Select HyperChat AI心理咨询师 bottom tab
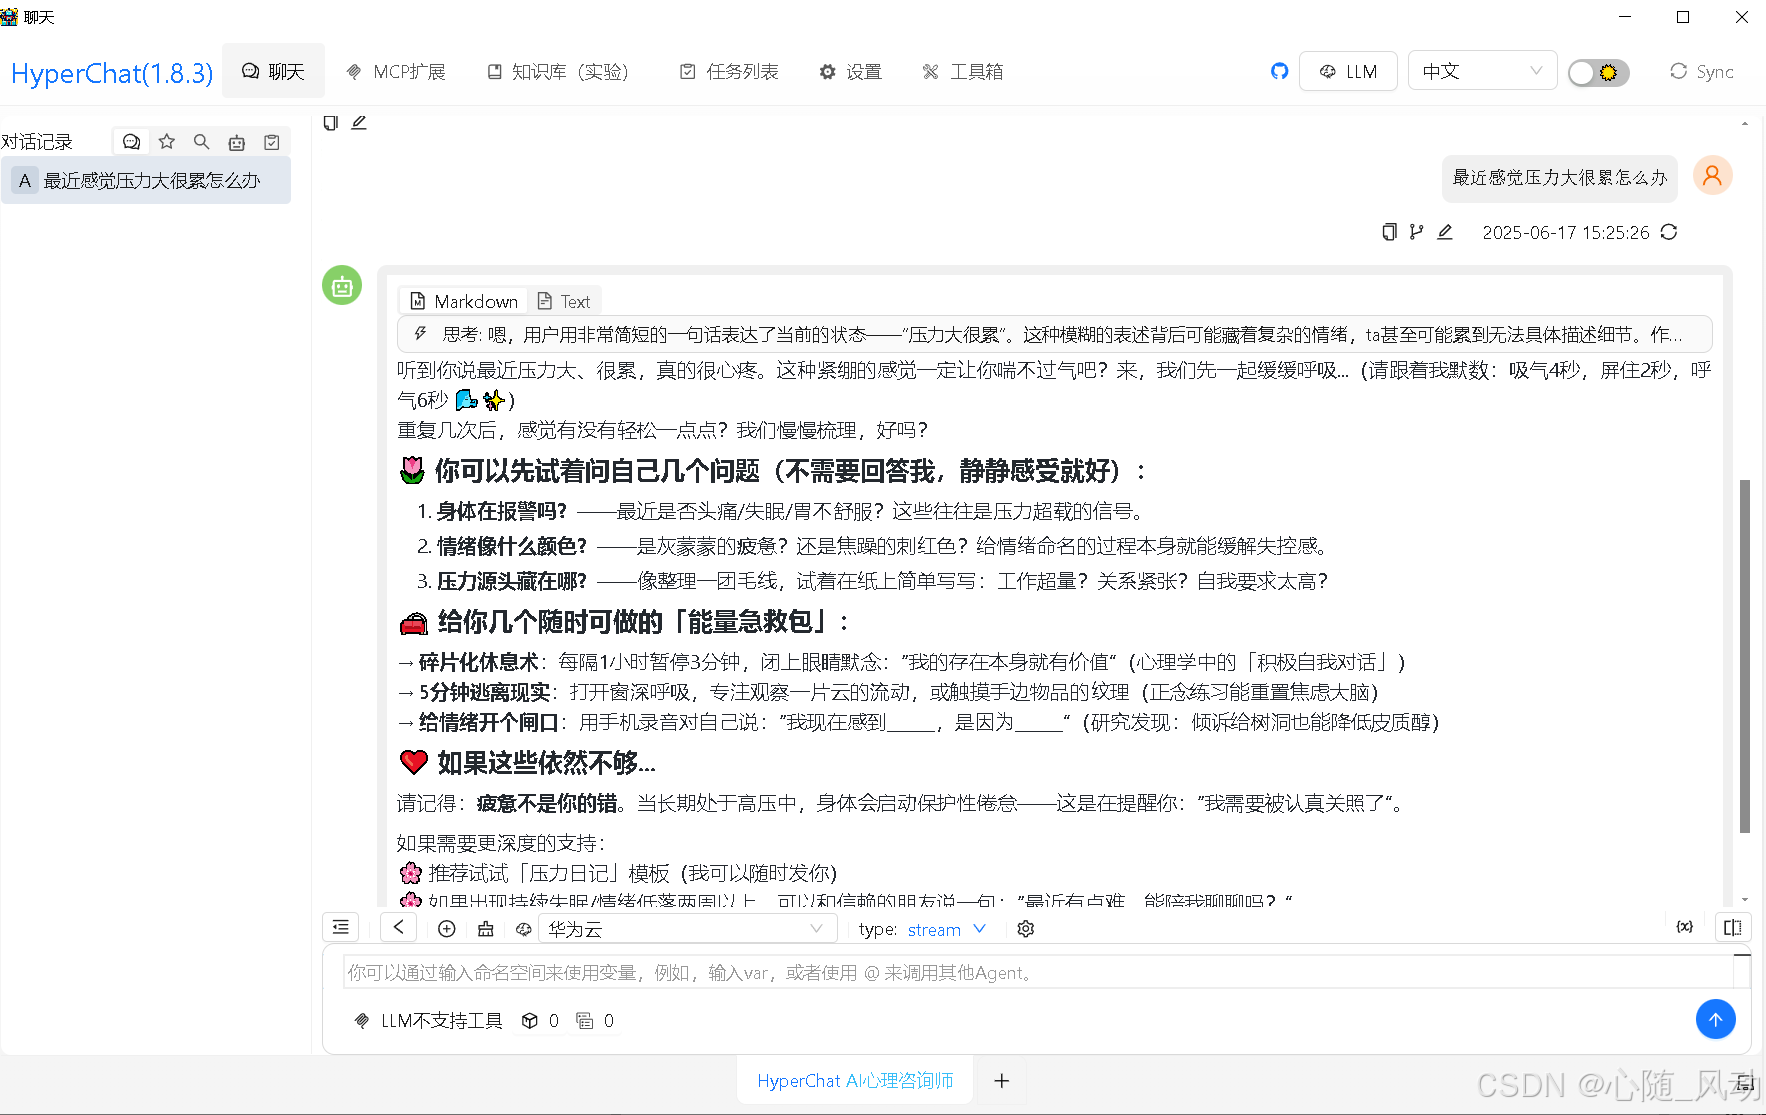 point(855,1080)
